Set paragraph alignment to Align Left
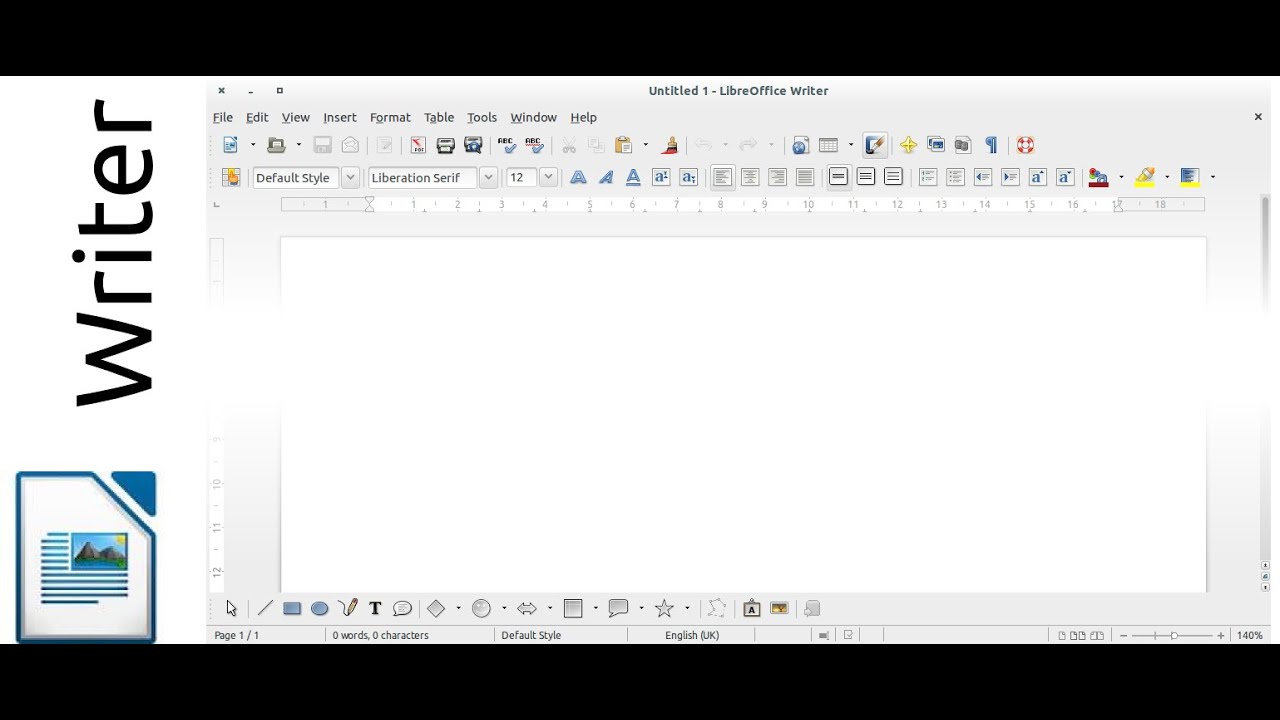 click(722, 177)
